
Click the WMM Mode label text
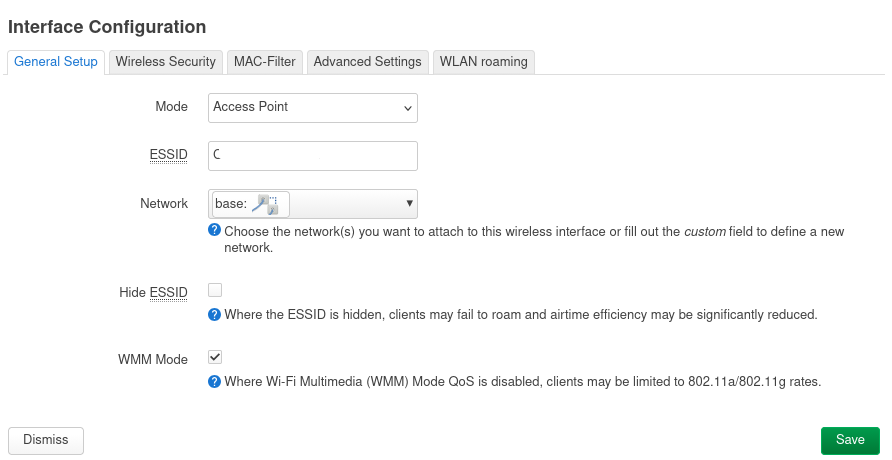coord(153,359)
